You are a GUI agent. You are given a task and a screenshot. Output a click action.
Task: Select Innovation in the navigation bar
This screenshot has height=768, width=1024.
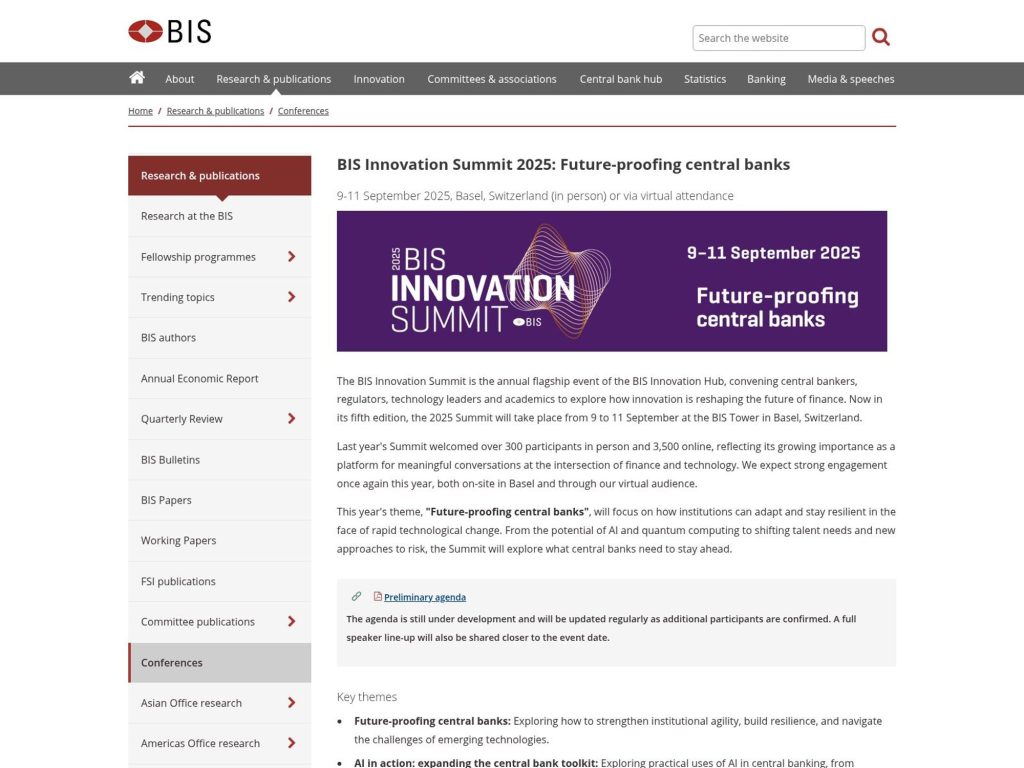point(379,78)
